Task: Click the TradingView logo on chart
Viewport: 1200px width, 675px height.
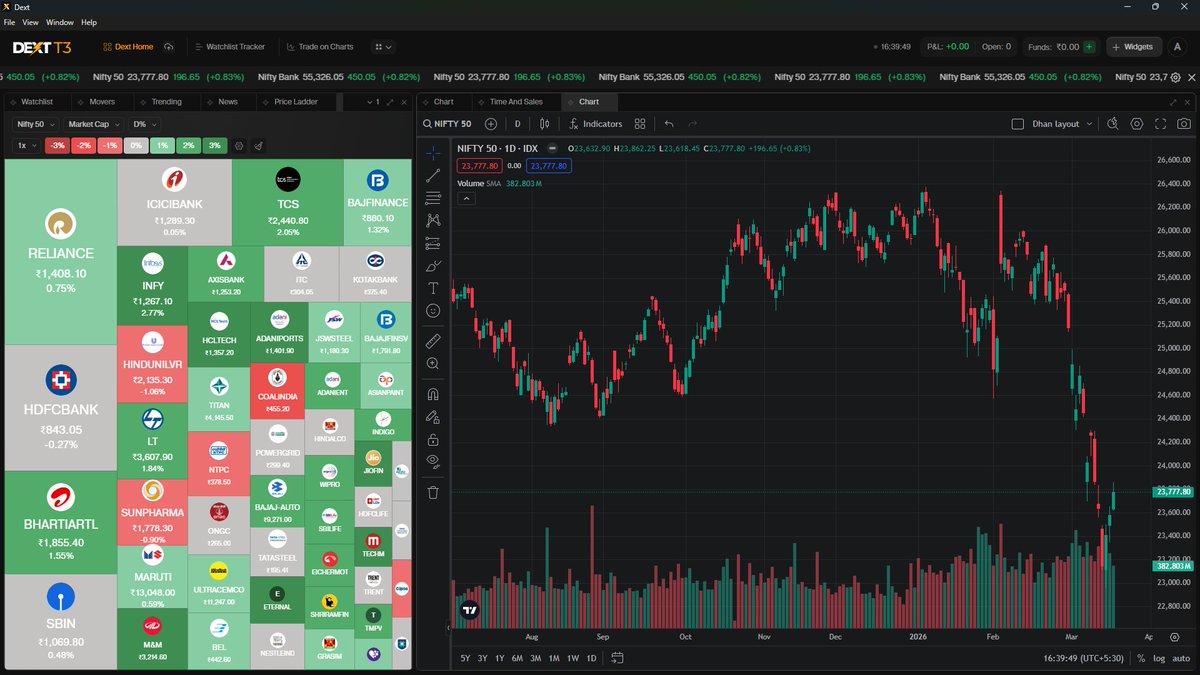Action: coord(469,609)
